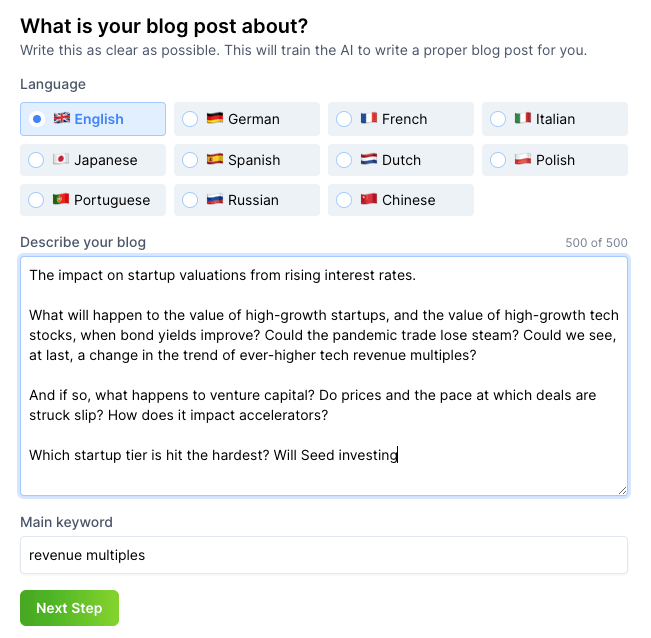Select the Portuguese language radio button
This screenshot has height=638, width=651.
[36, 200]
